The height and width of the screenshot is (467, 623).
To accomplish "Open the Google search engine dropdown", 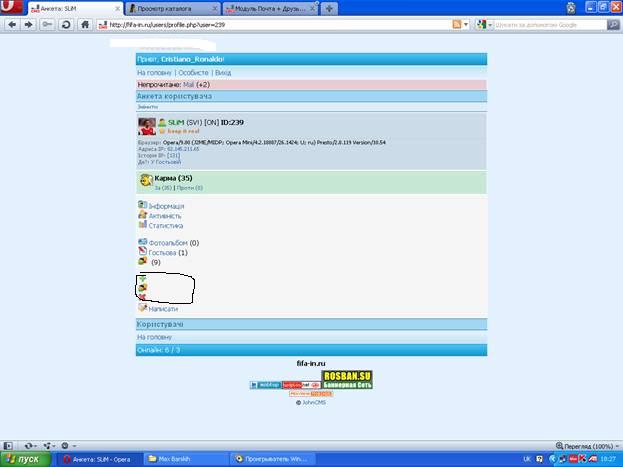I will pos(484,25).
